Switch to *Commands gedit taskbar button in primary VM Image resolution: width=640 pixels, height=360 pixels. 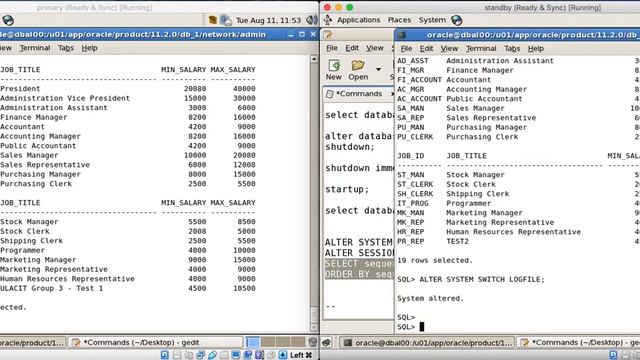tap(155, 342)
